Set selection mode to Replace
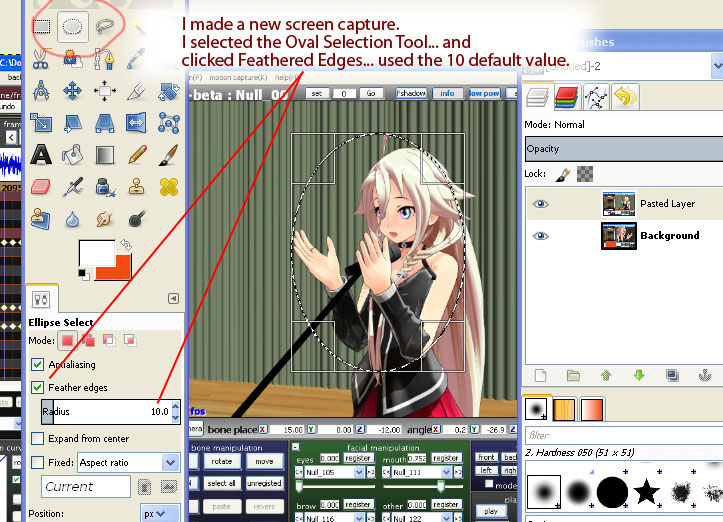This screenshot has height=522, width=723. tap(67, 341)
